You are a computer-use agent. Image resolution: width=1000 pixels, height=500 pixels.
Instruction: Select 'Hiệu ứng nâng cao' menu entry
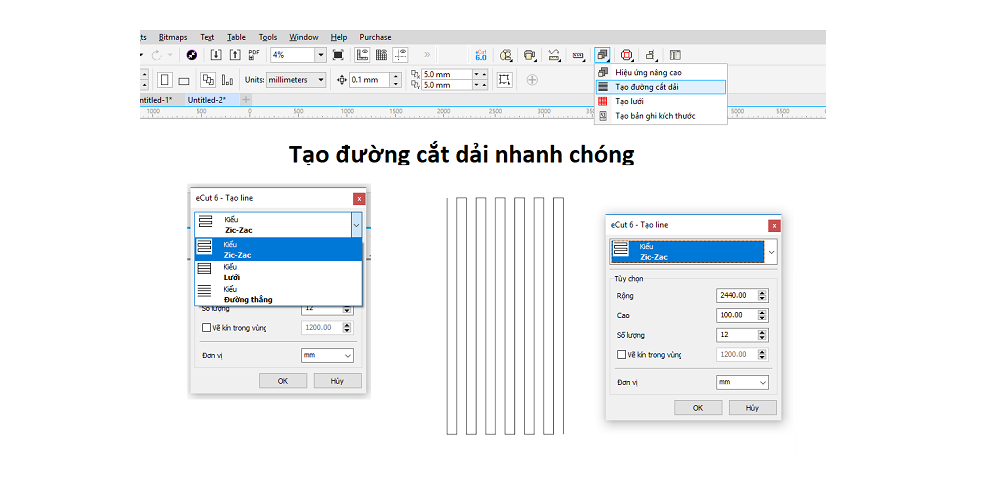point(661,72)
